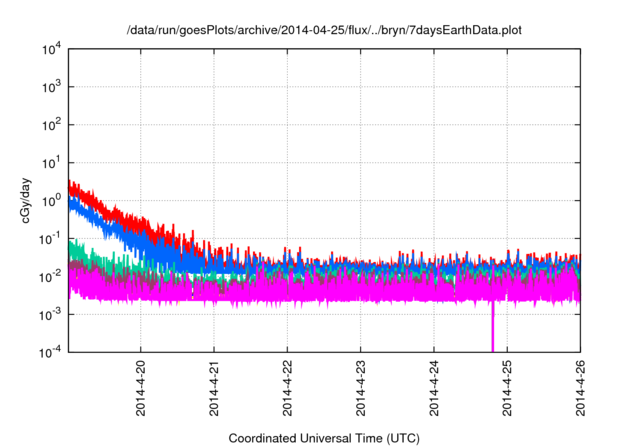640x448 pixels.
Task: Click the 10^1 y-axis tick label
Action: tap(51, 163)
